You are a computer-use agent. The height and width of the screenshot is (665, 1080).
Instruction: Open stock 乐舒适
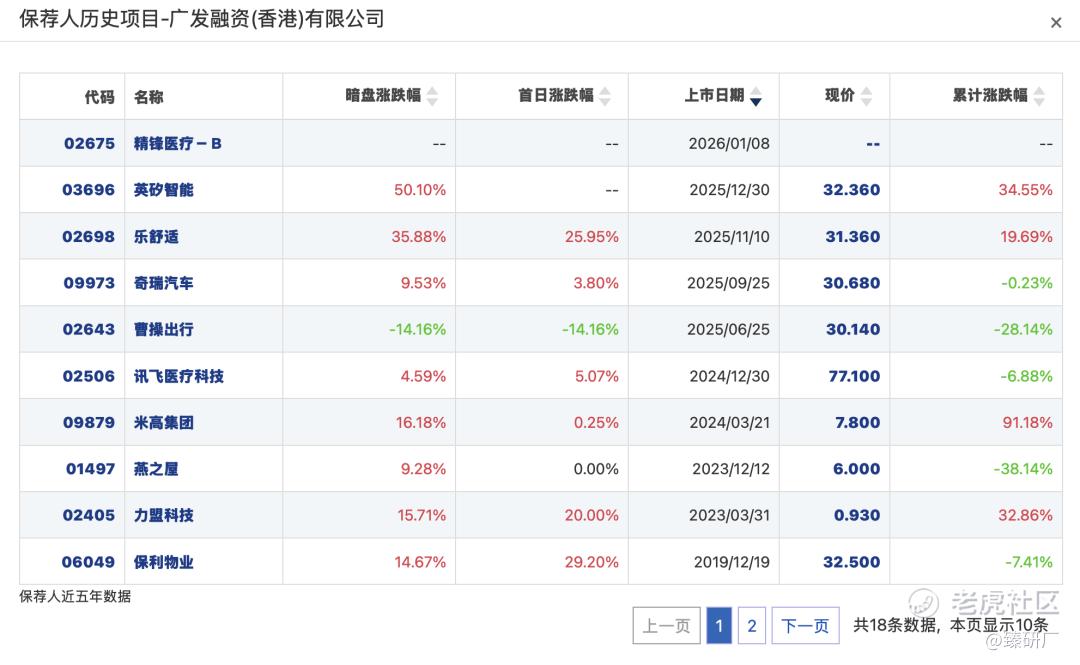[156, 236]
